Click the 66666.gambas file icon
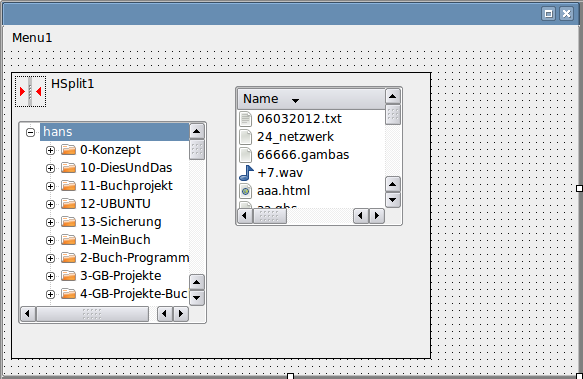Screen dimensions: 583x379 point(245,155)
